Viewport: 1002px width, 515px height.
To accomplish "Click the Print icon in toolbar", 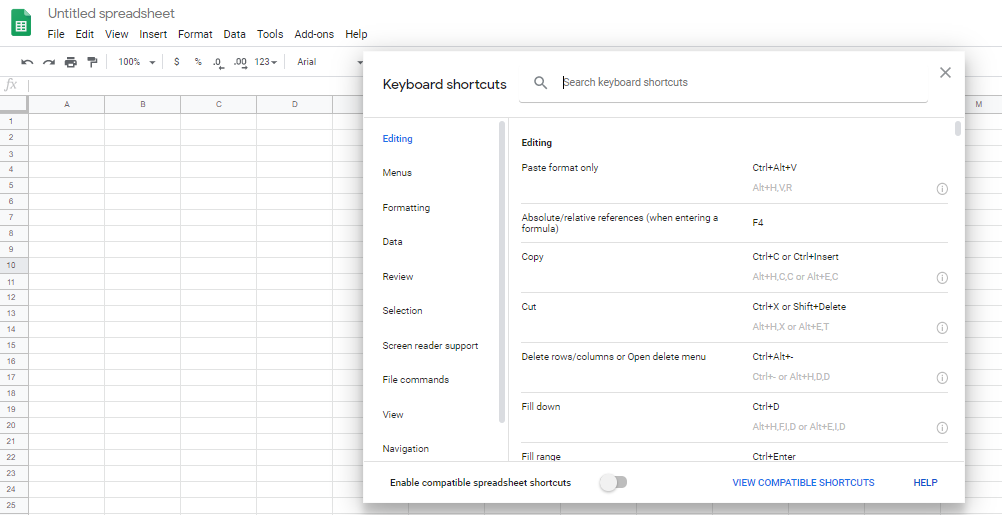I will tap(70, 62).
